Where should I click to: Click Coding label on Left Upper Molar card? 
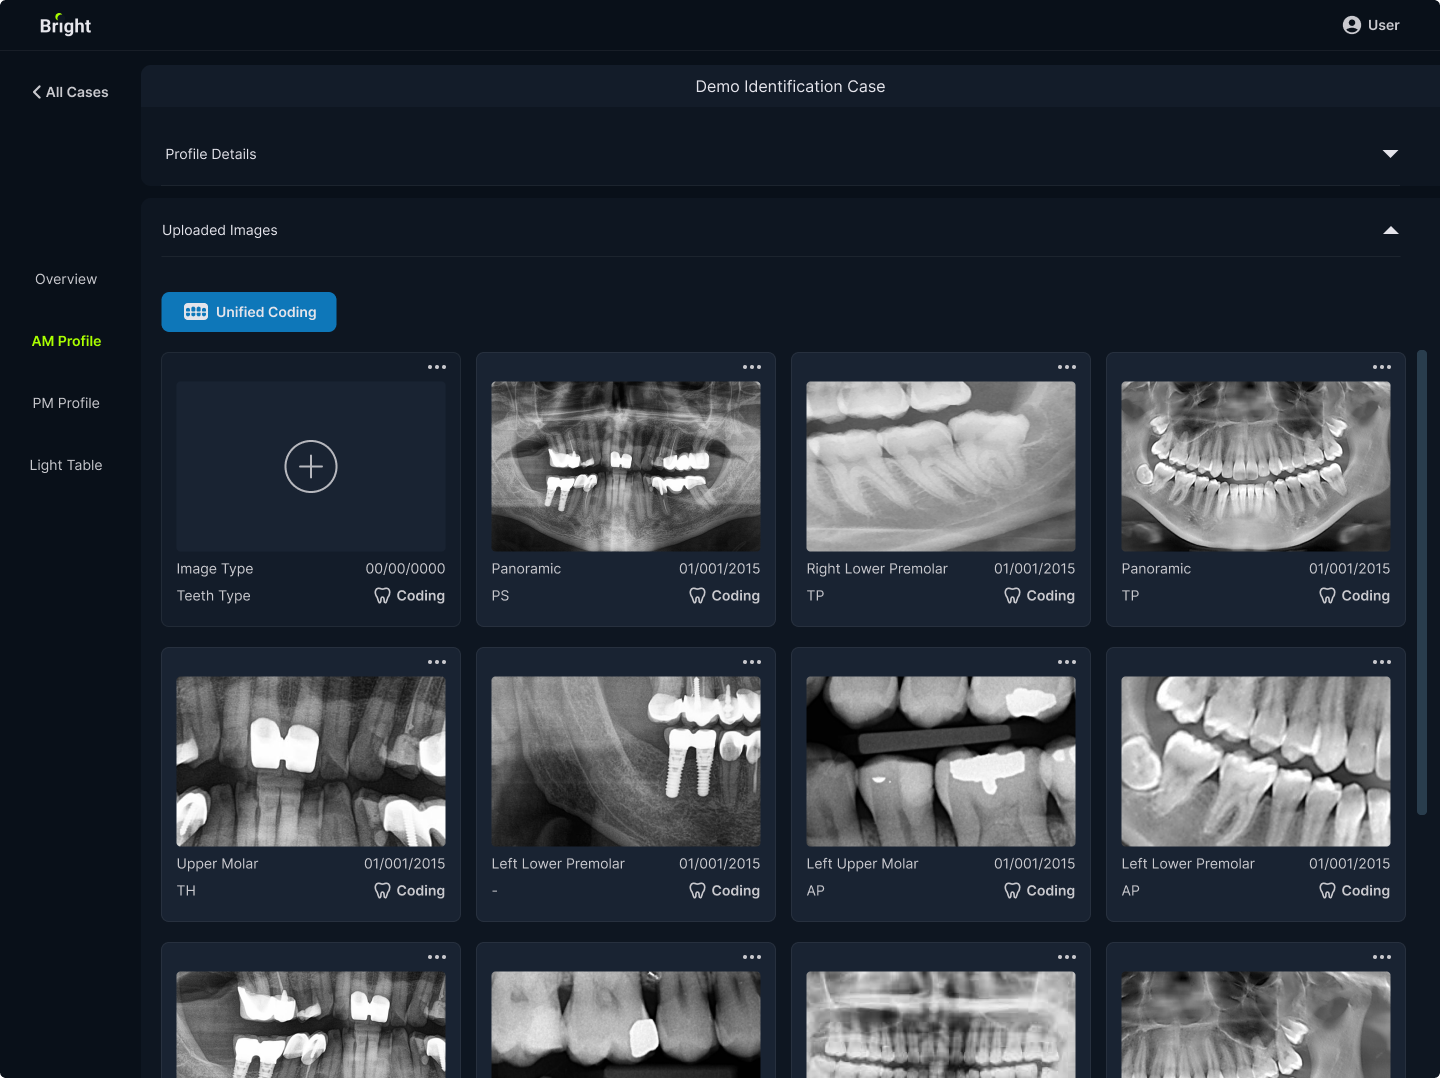[x=1051, y=891]
